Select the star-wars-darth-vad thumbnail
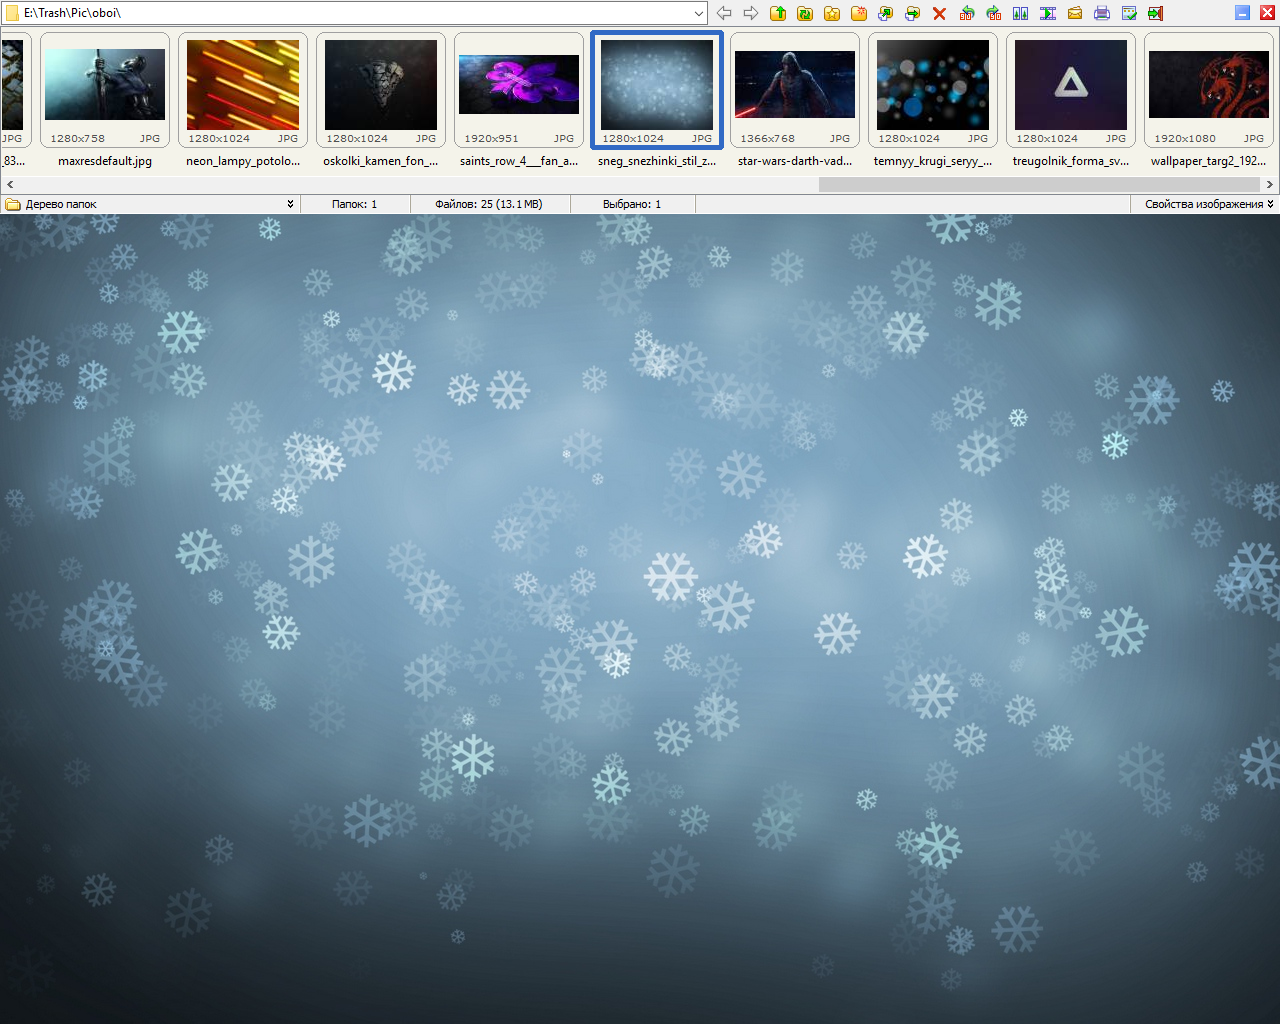The height and width of the screenshot is (1024, 1280). pyautogui.click(x=795, y=89)
